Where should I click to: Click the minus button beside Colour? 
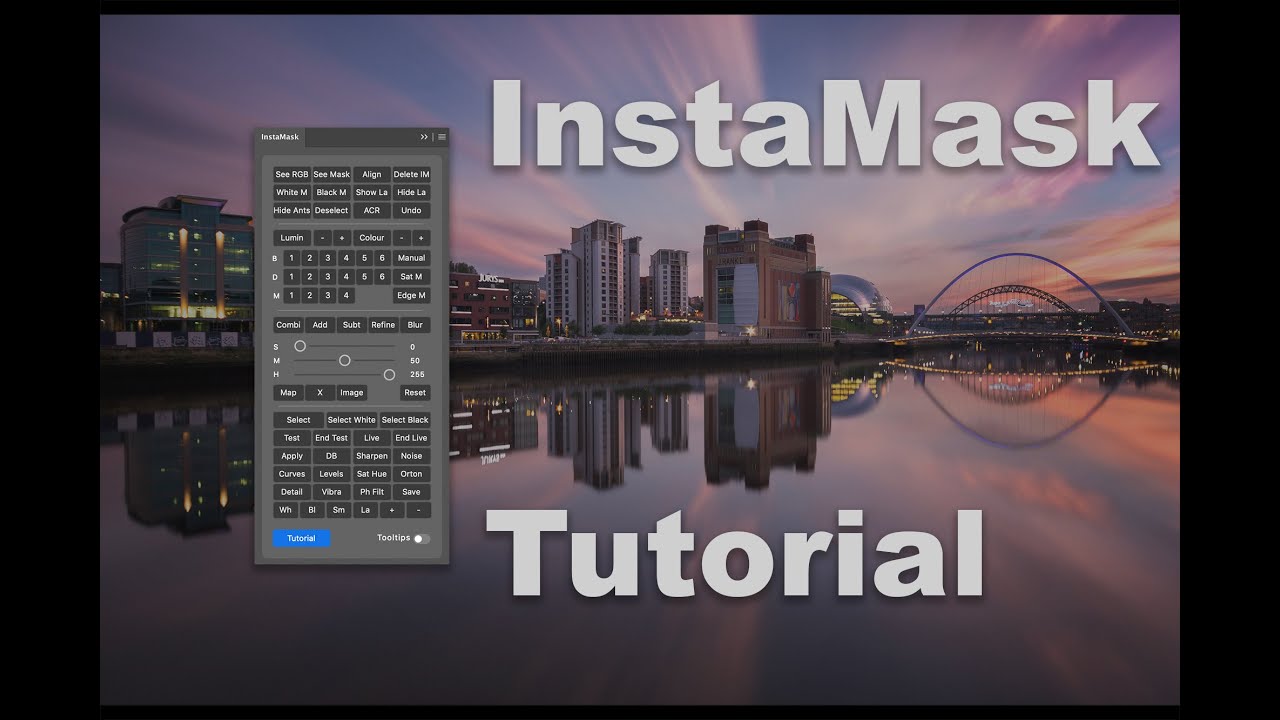point(402,238)
